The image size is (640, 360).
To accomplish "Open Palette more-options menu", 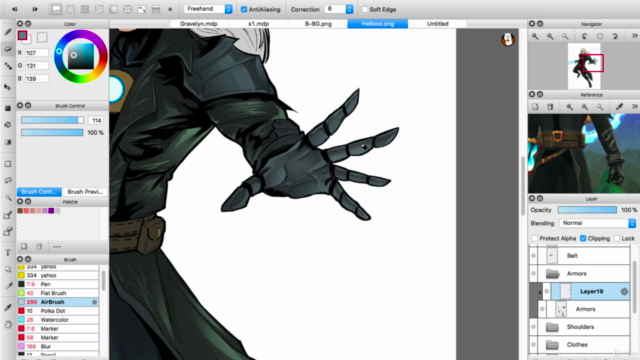I will click(x=57, y=247).
